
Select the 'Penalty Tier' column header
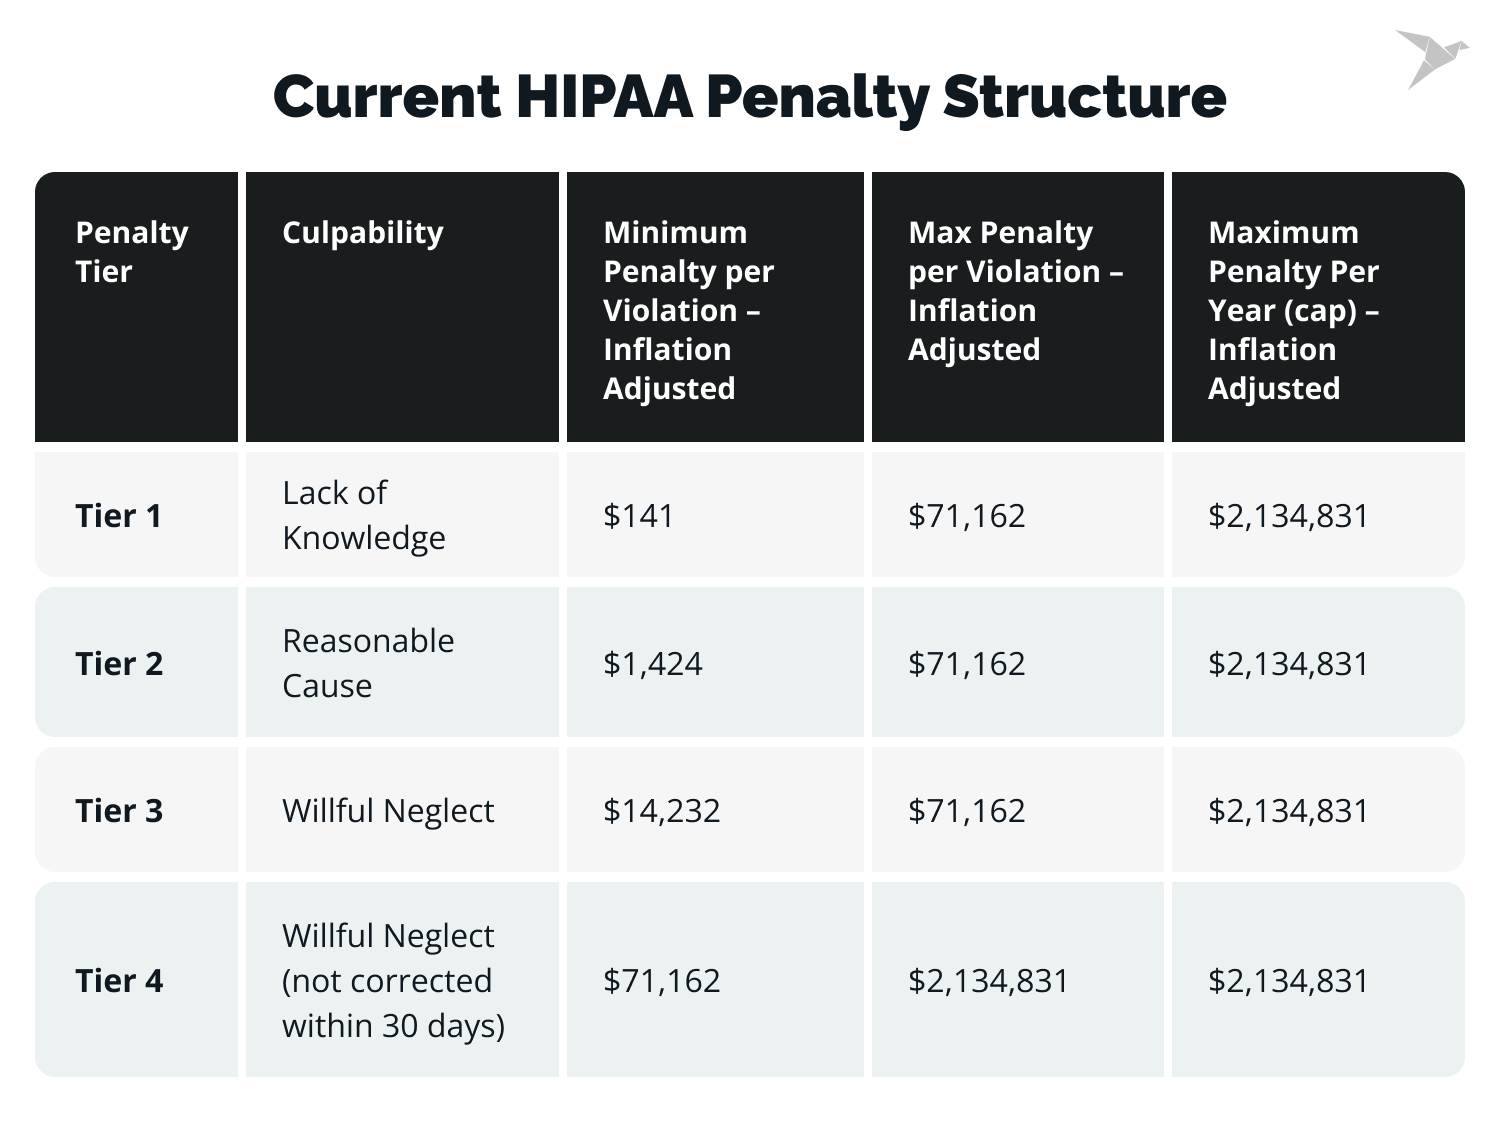[132, 252]
